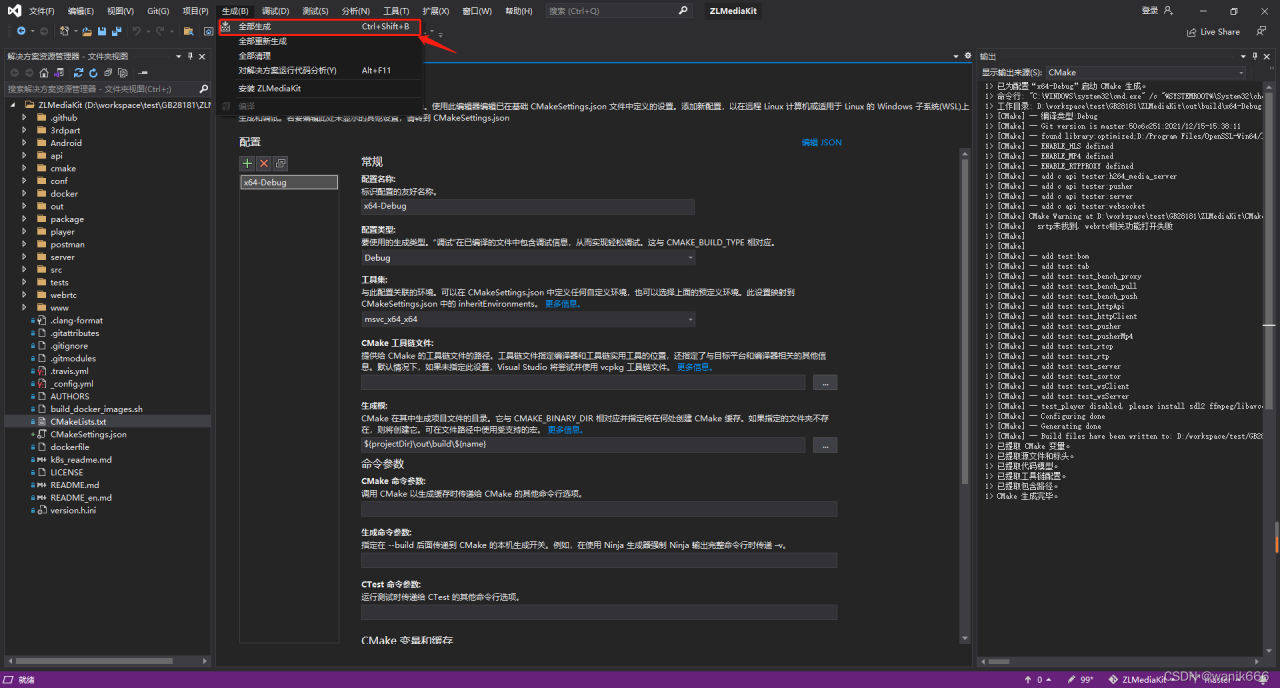Open the msvc_x64_x64 toolset dropdown
1280x688 pixels.
(x=528, y=319)
